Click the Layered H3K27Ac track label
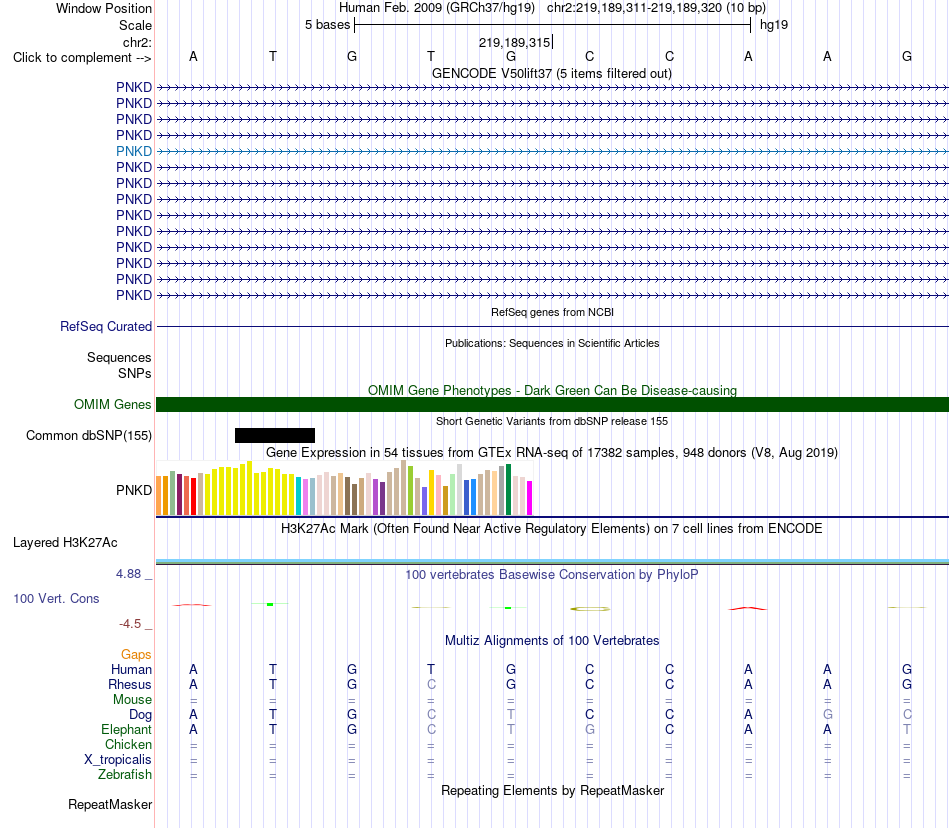This screenshot has width=950, height=828. [x=65, y=543]
